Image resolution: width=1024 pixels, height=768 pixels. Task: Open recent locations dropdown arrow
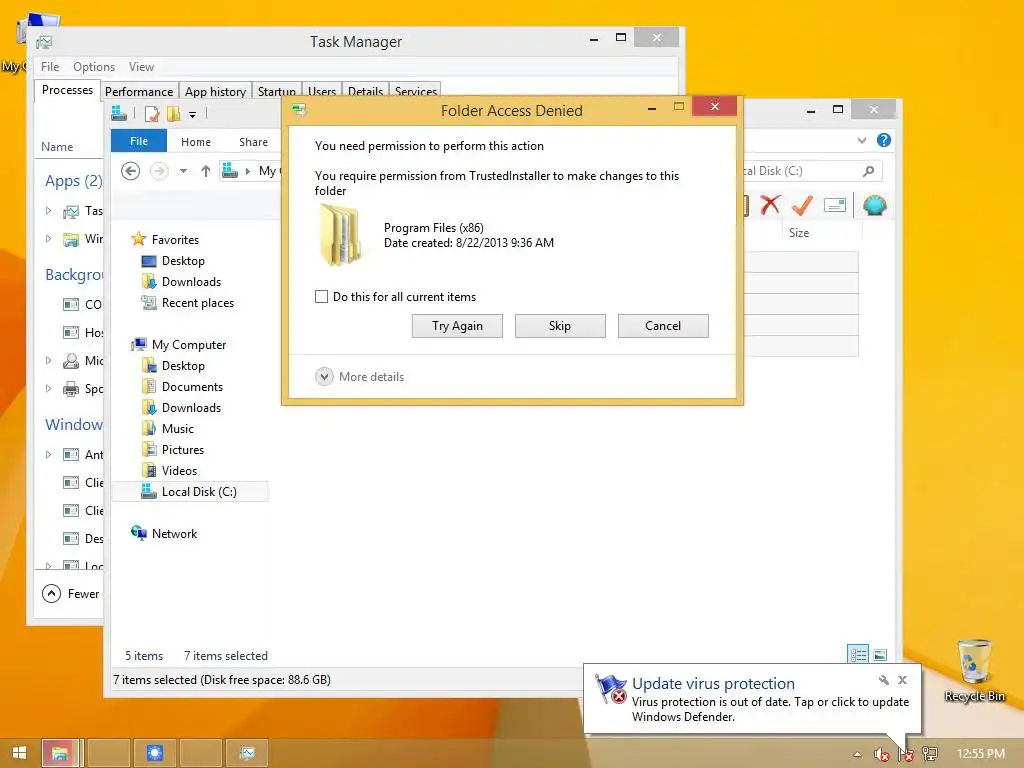(184, 171)
